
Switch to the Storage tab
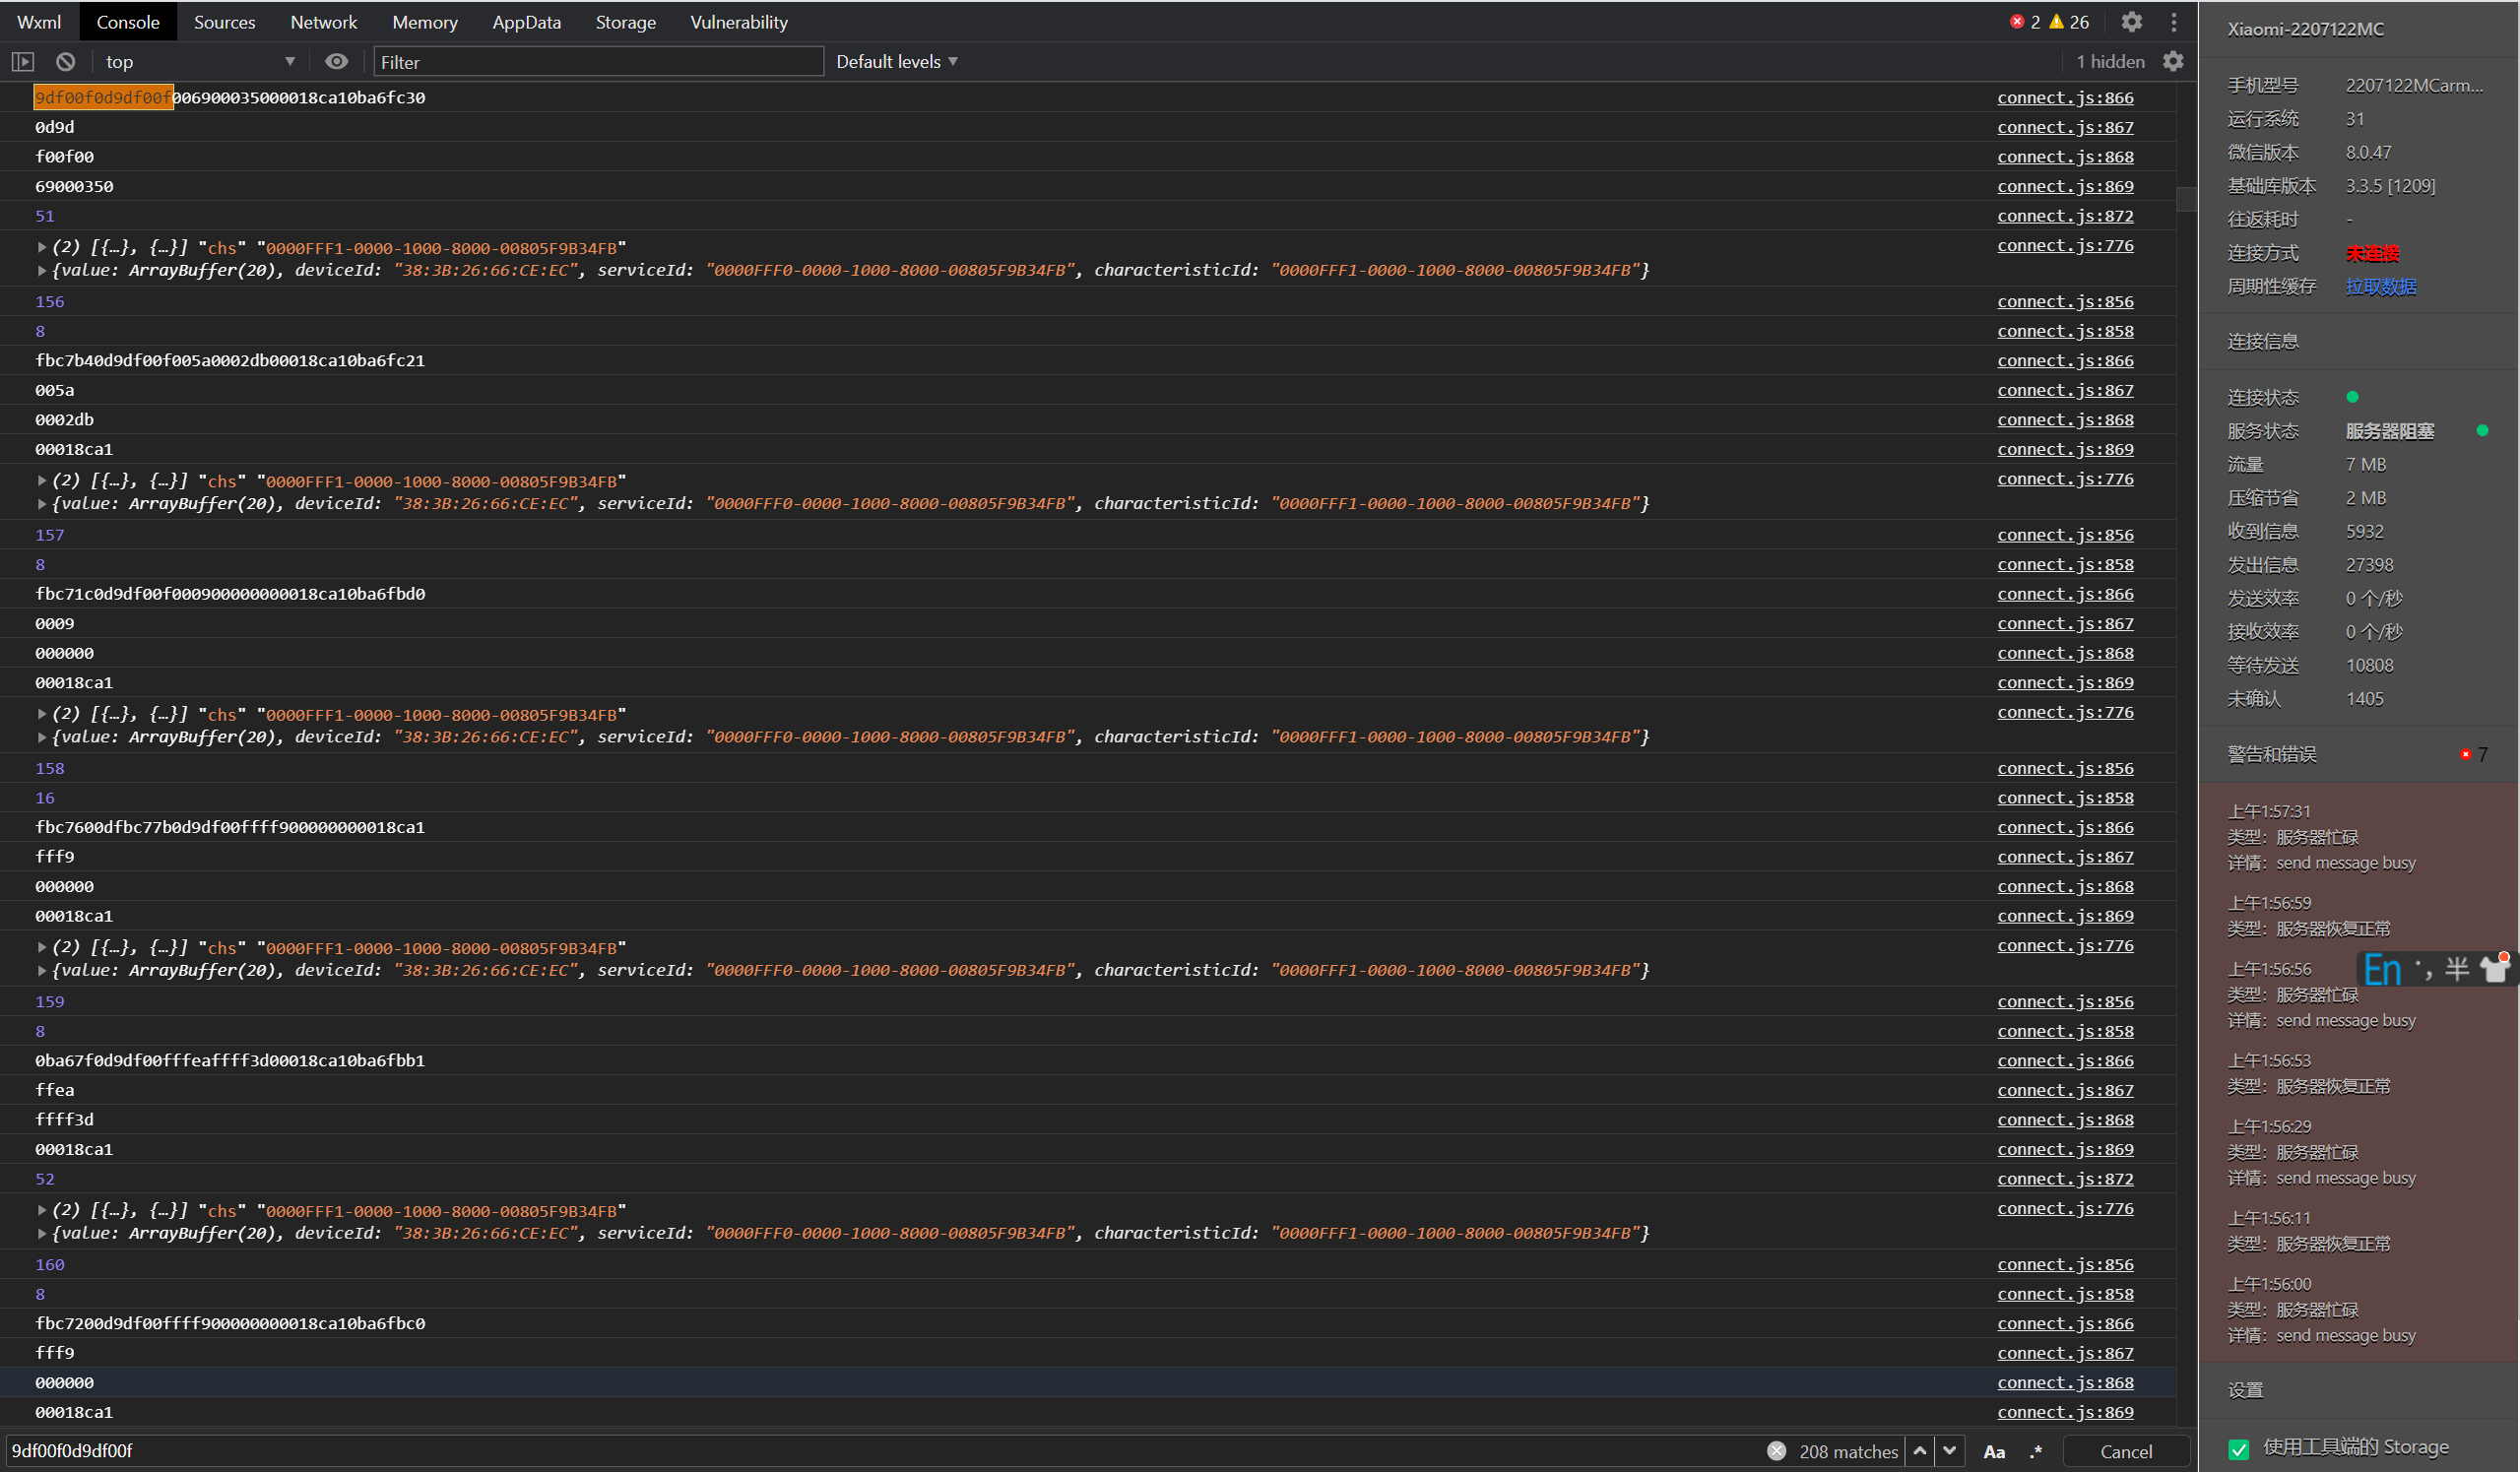coord(626,22)
